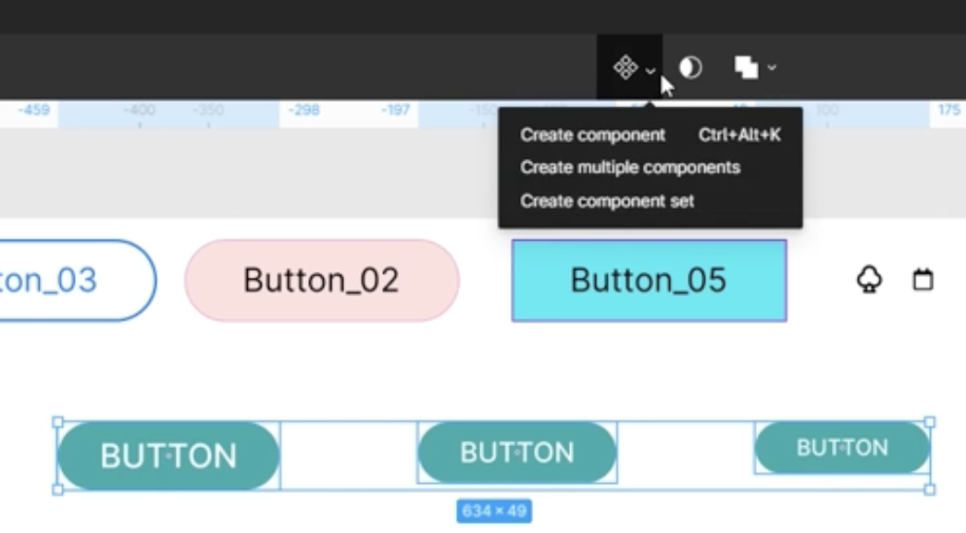Click the club suit icon on canvas

tap(869, 279)
